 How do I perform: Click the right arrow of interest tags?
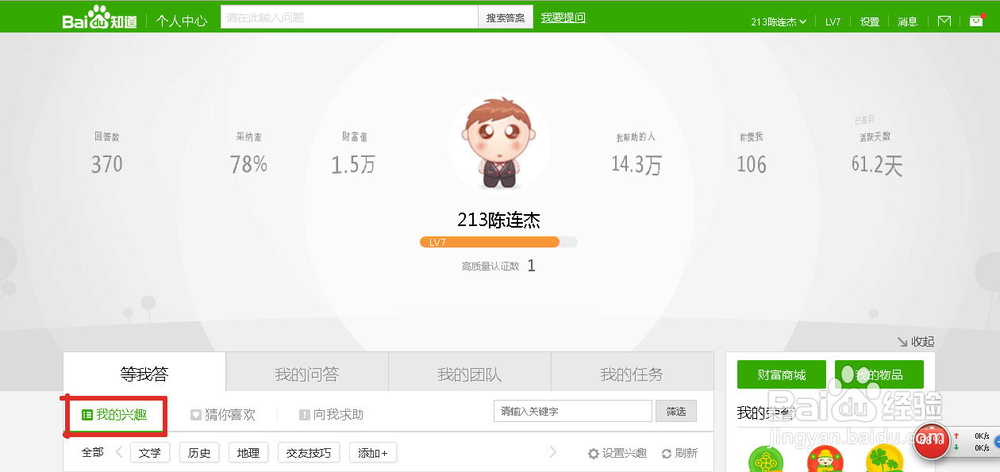click(552, 452)
